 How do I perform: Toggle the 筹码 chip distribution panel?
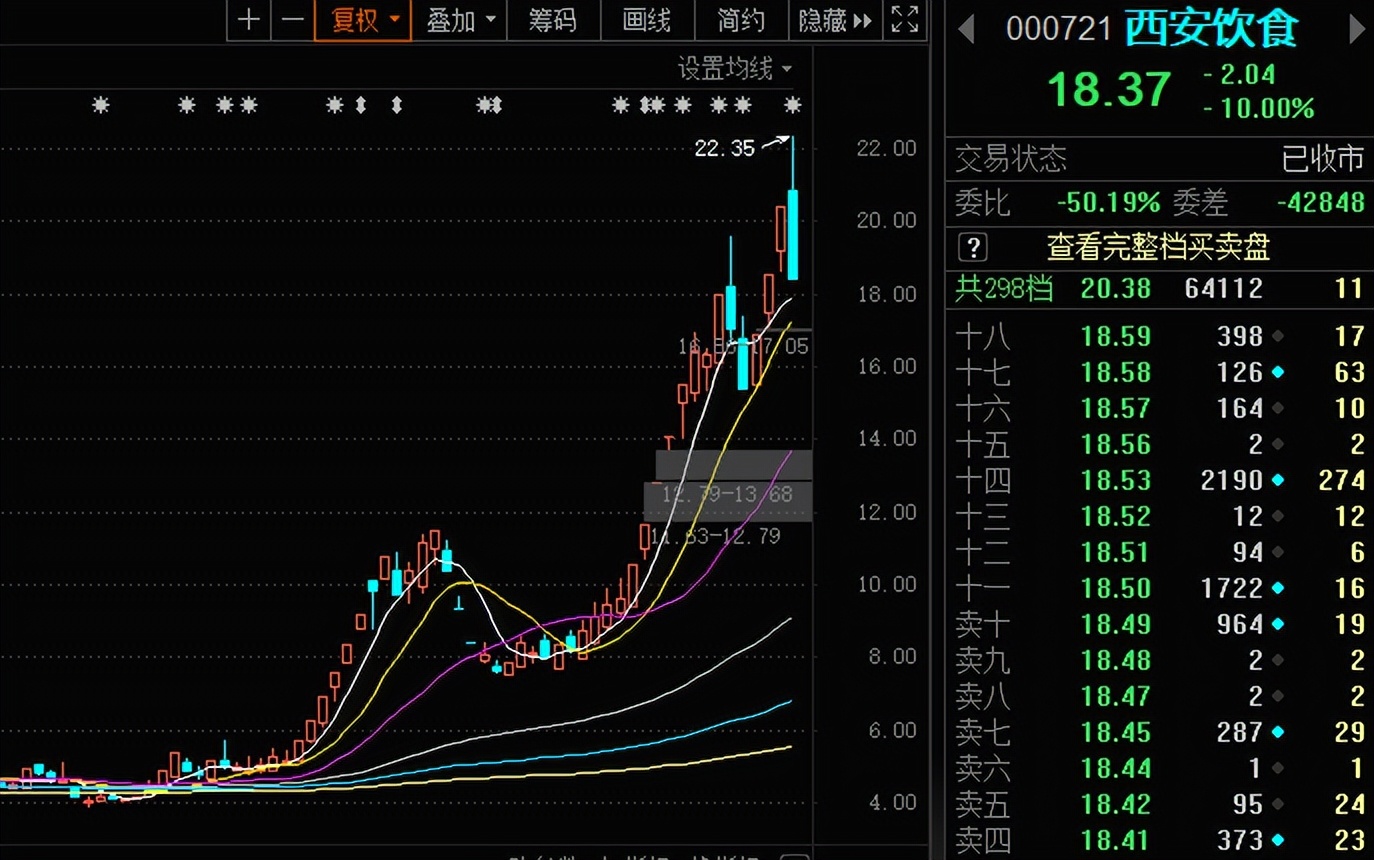[553, 20]
